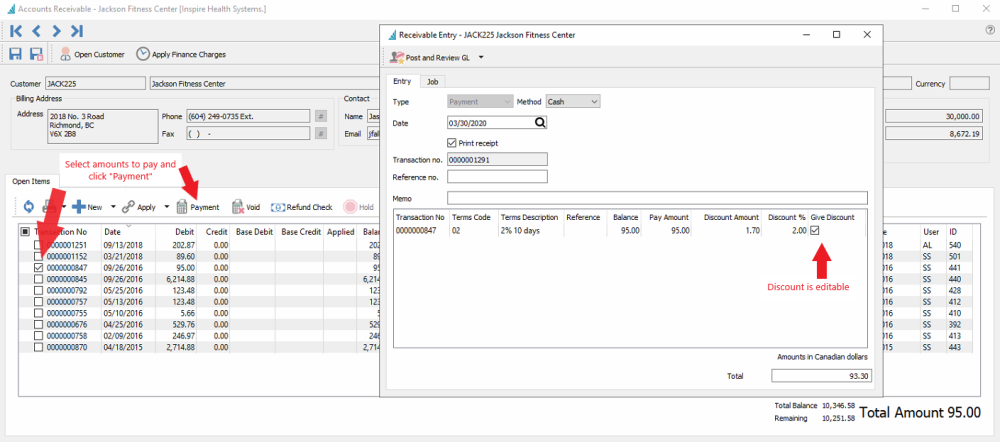Uncheck the box for transaction 0000000847
The image size is (1000, 442).
coord(38,268)
